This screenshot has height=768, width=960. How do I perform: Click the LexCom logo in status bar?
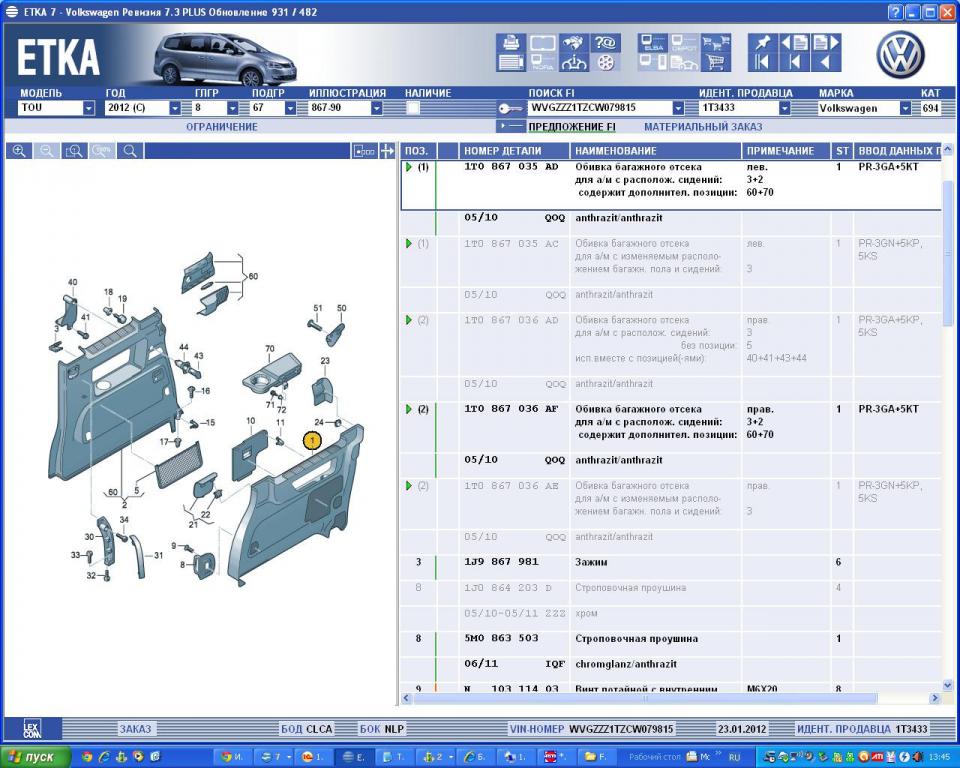pyautogui.click(x=32, y=729)
